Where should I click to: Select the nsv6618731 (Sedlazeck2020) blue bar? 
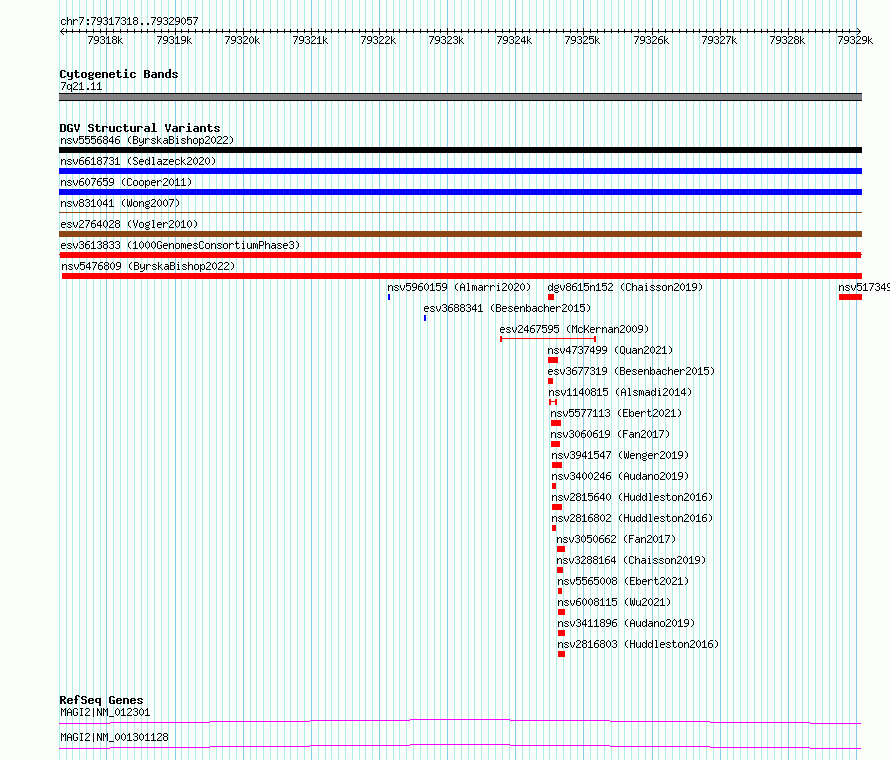tap(460, 171)
